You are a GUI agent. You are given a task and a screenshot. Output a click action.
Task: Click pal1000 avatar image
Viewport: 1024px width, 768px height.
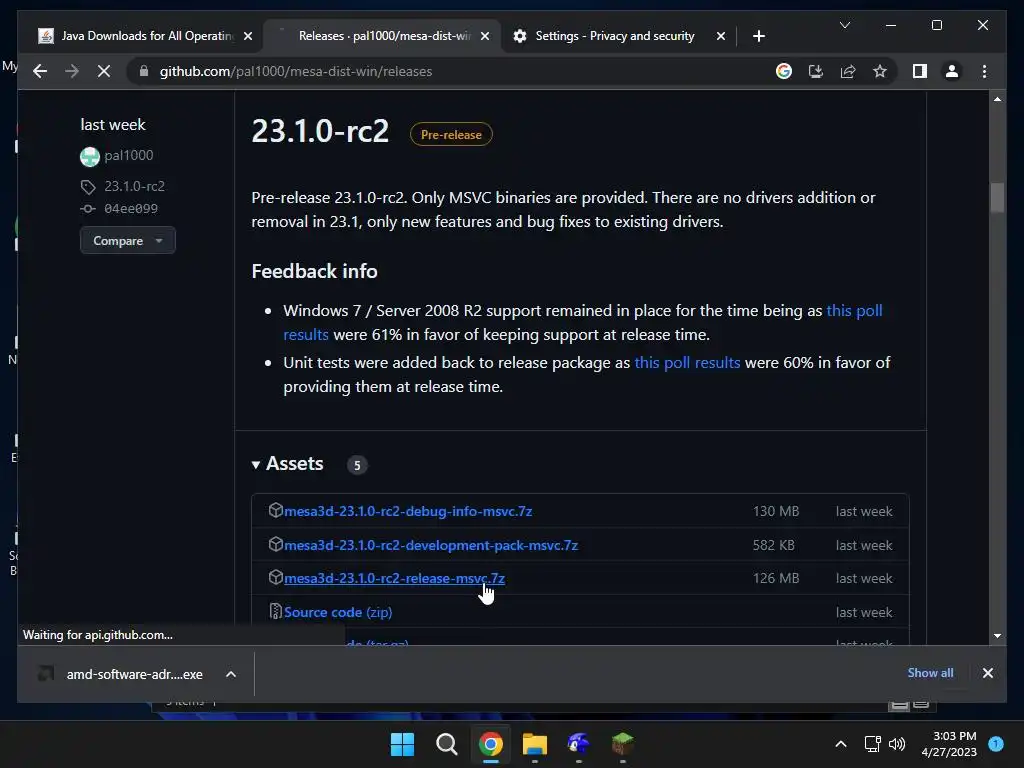89,157
